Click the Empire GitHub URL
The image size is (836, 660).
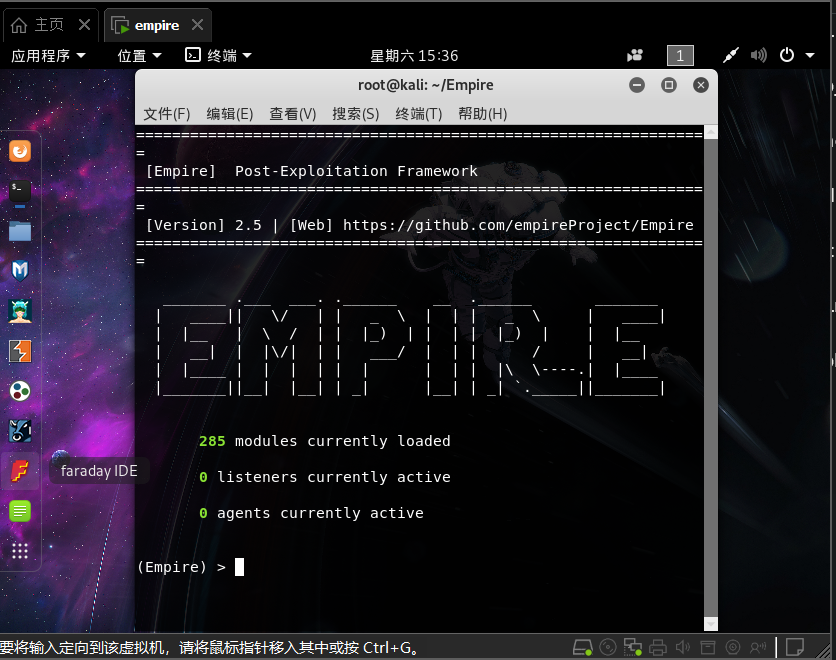(x=518, y=225)
